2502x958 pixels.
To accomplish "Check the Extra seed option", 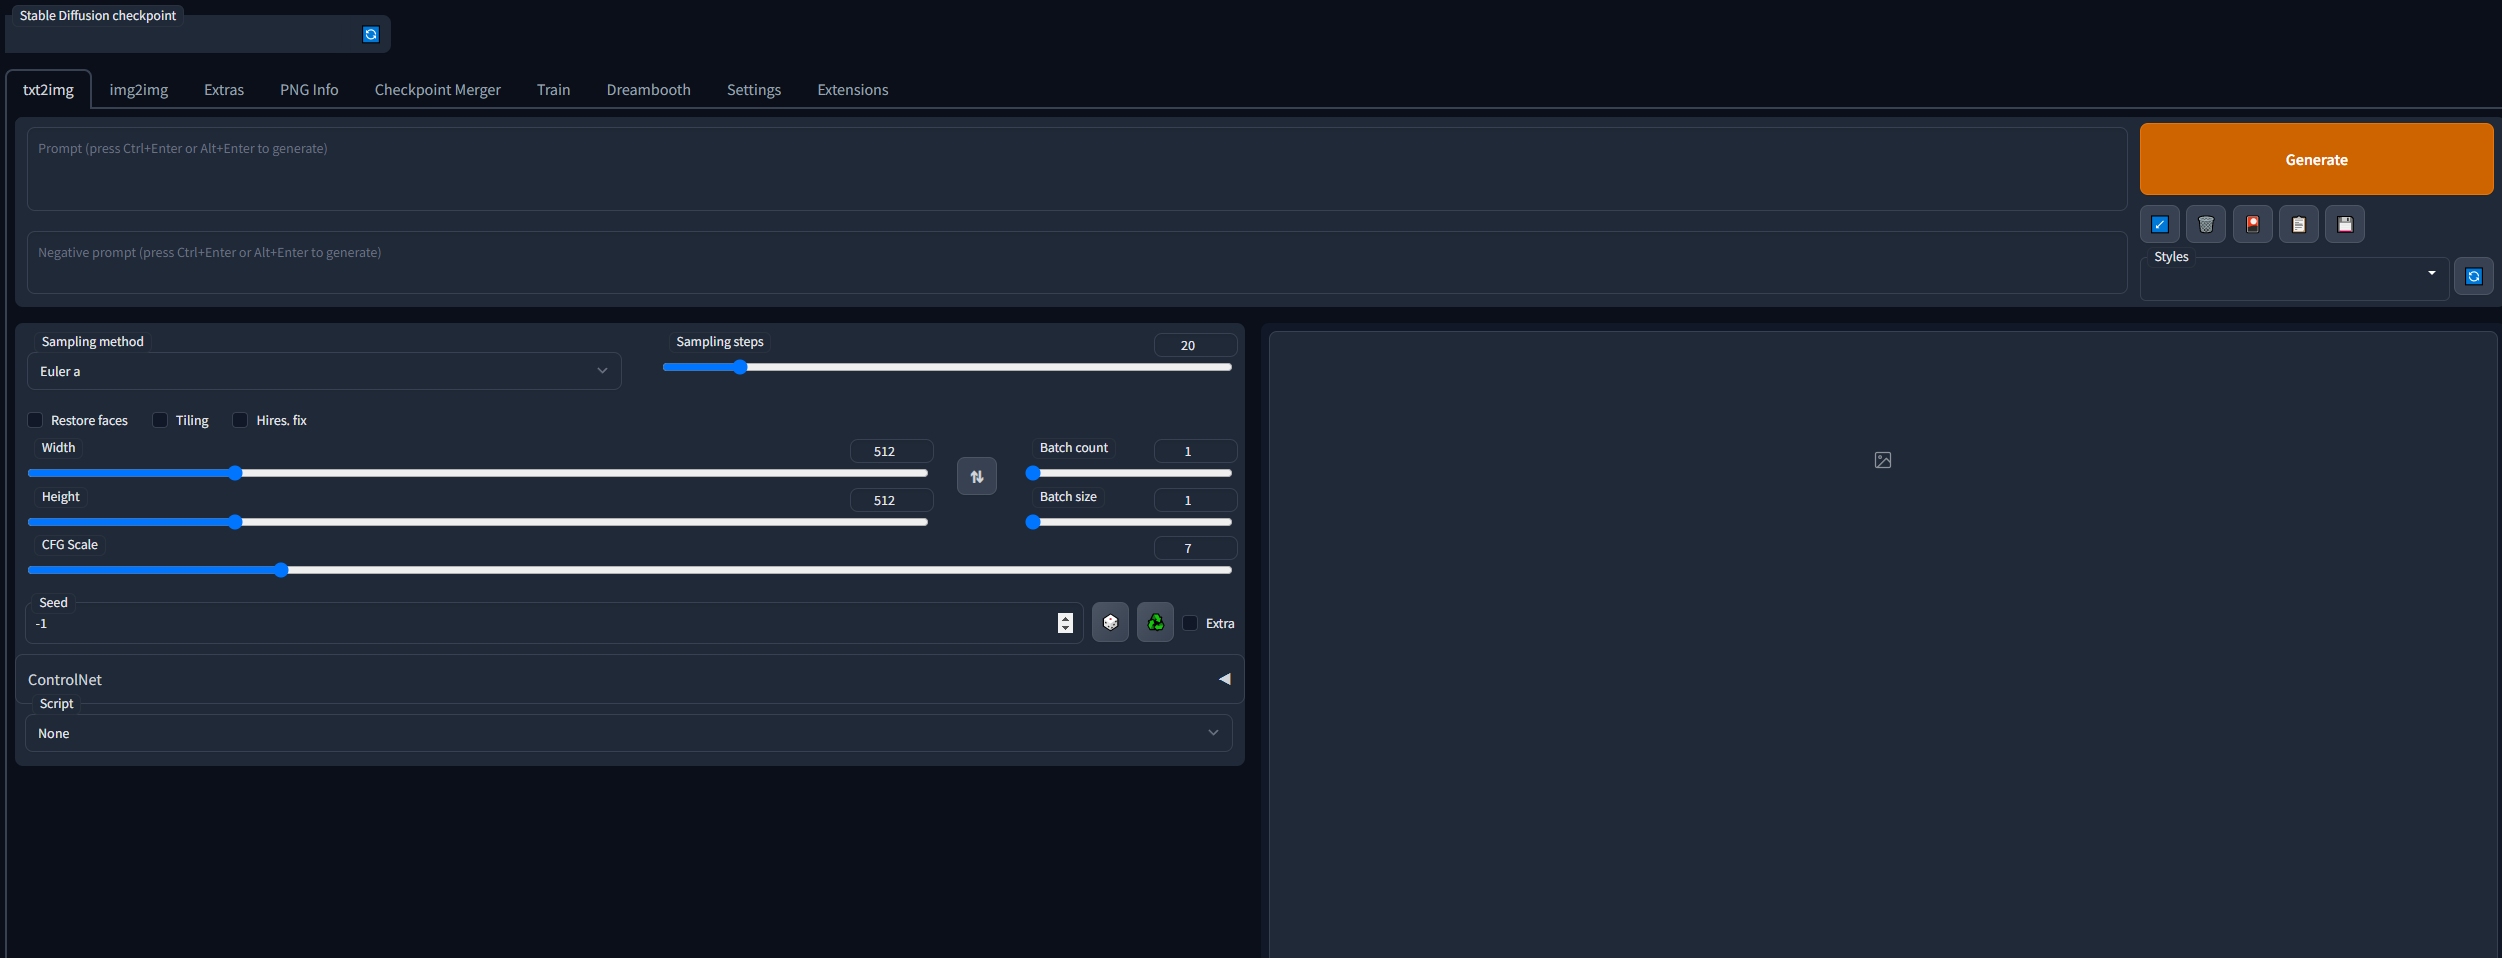I will [1190, 623].
